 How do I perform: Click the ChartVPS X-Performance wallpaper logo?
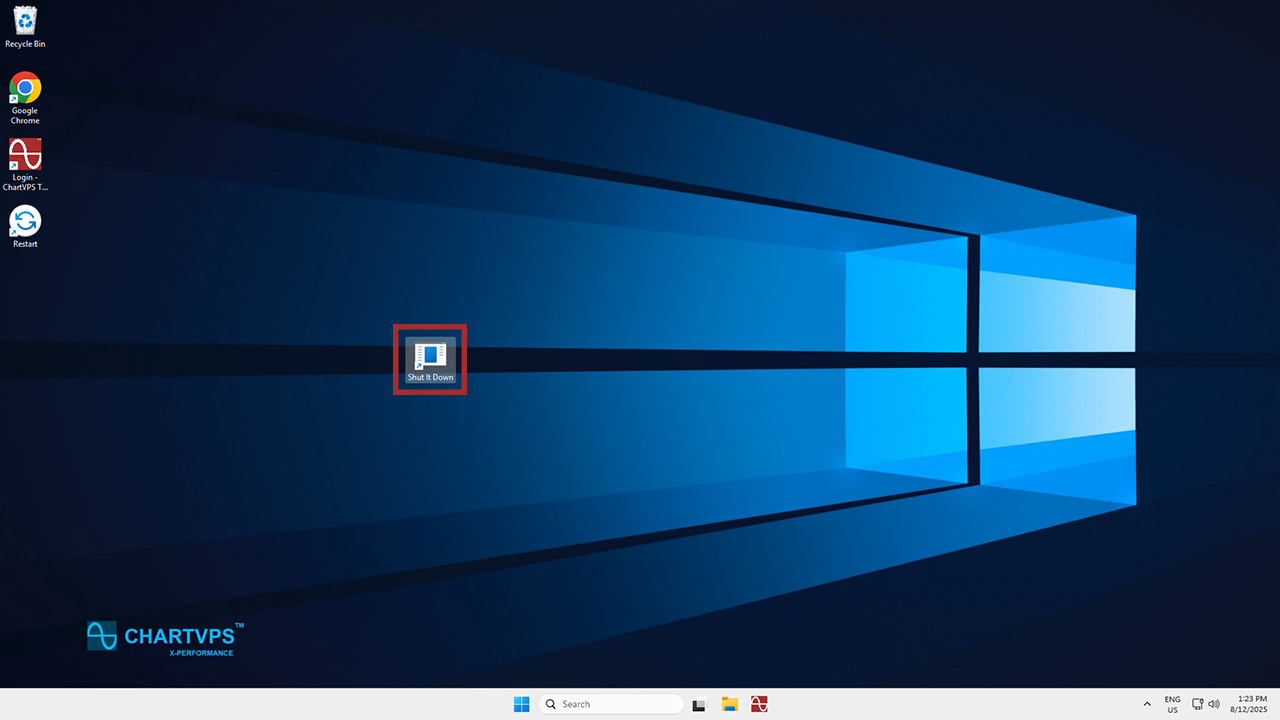(165, 638)
